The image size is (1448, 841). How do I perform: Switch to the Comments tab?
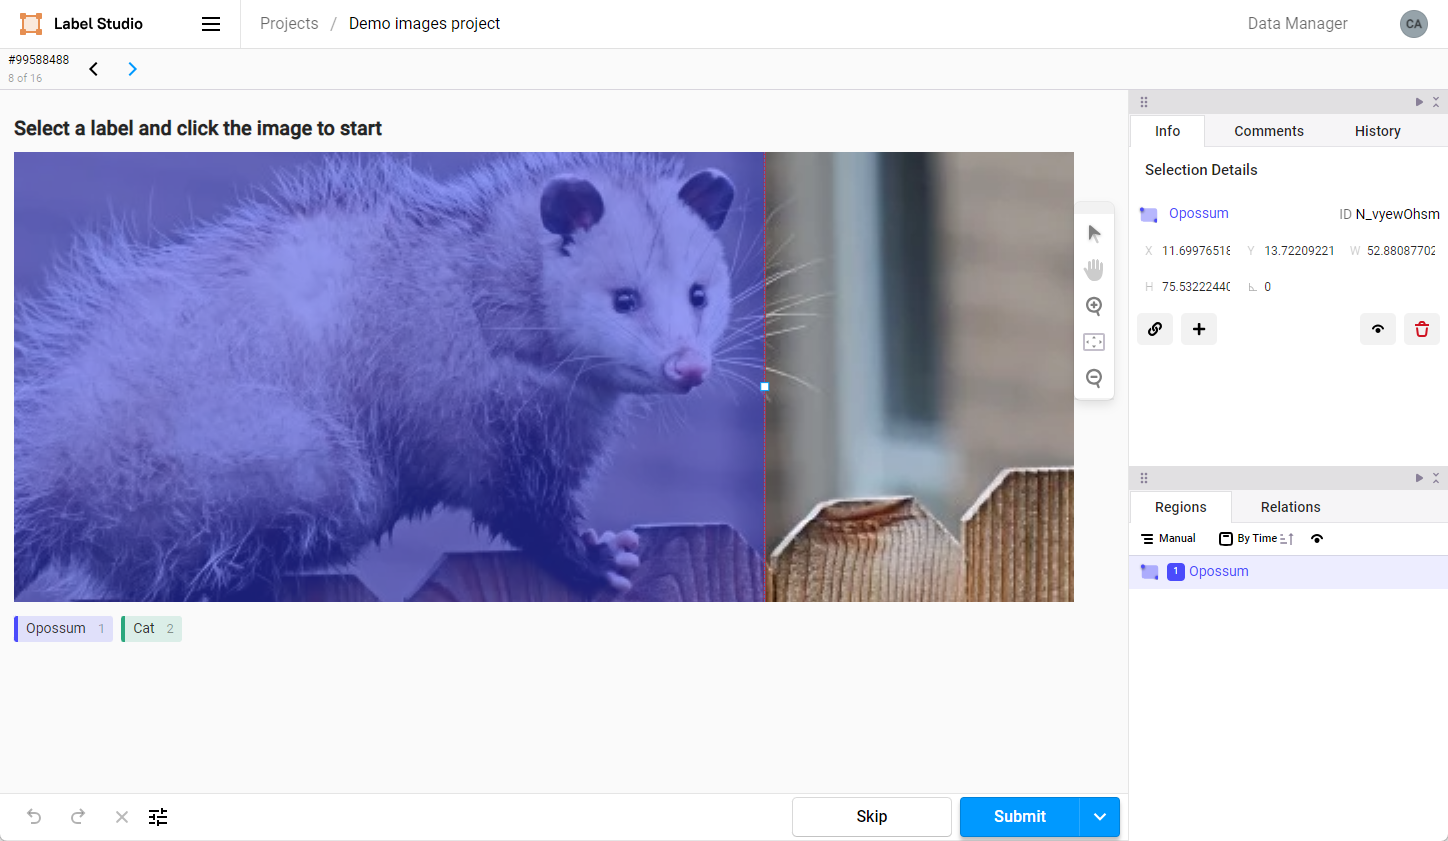(x=1268, y=131)
